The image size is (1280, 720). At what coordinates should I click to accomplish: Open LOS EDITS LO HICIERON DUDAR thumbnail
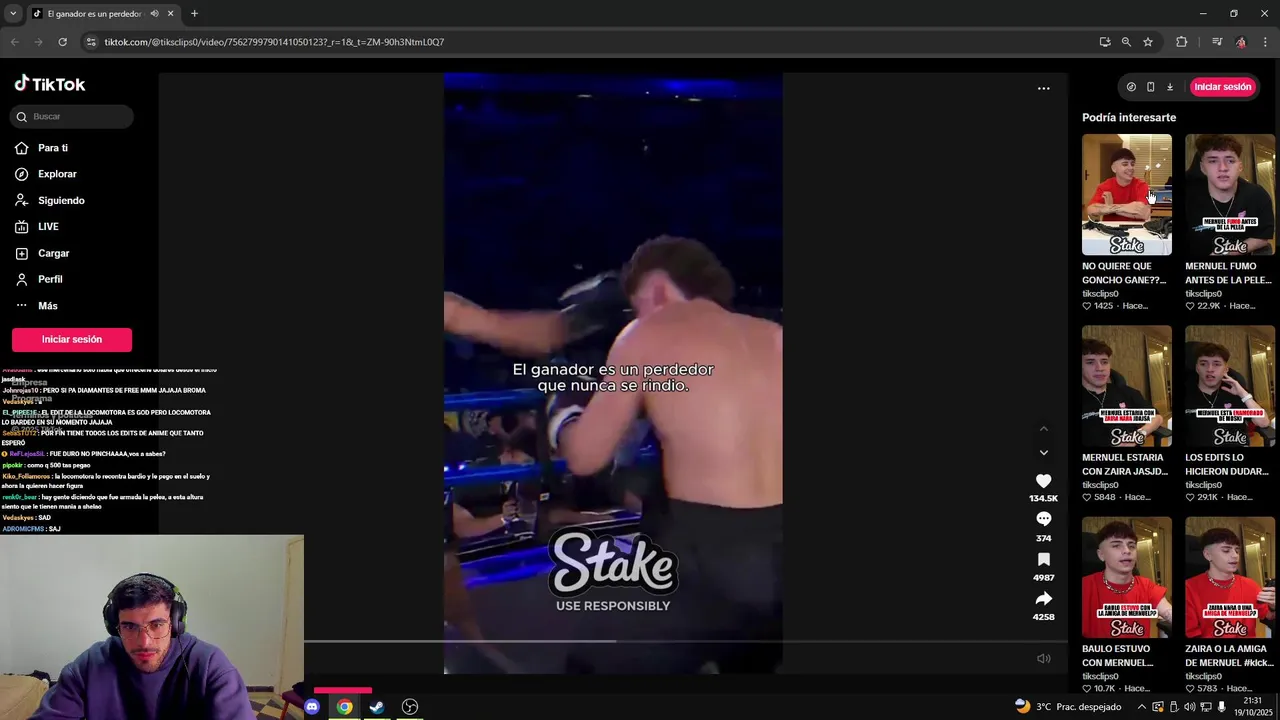pyautogui.click(x=1230, y=386)
